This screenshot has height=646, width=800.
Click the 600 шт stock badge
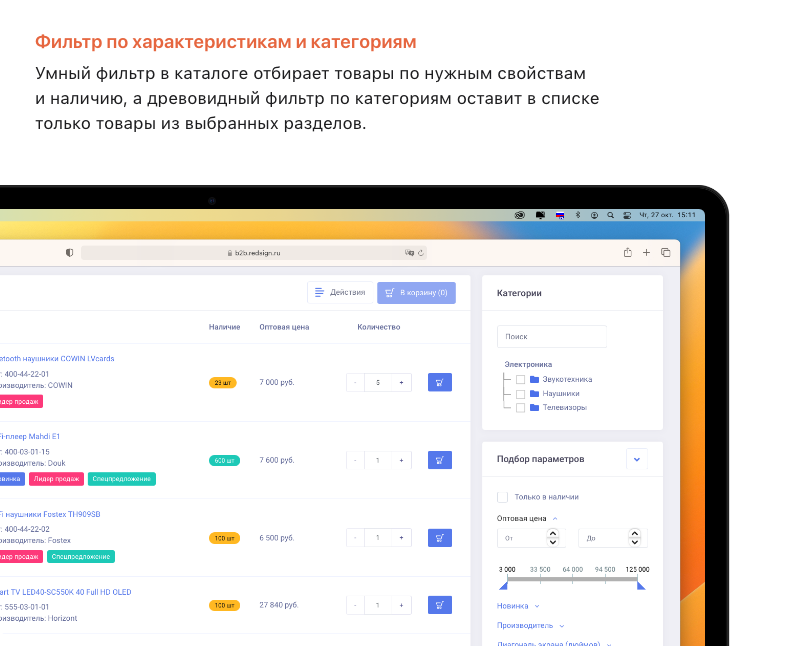coord(224,461)
